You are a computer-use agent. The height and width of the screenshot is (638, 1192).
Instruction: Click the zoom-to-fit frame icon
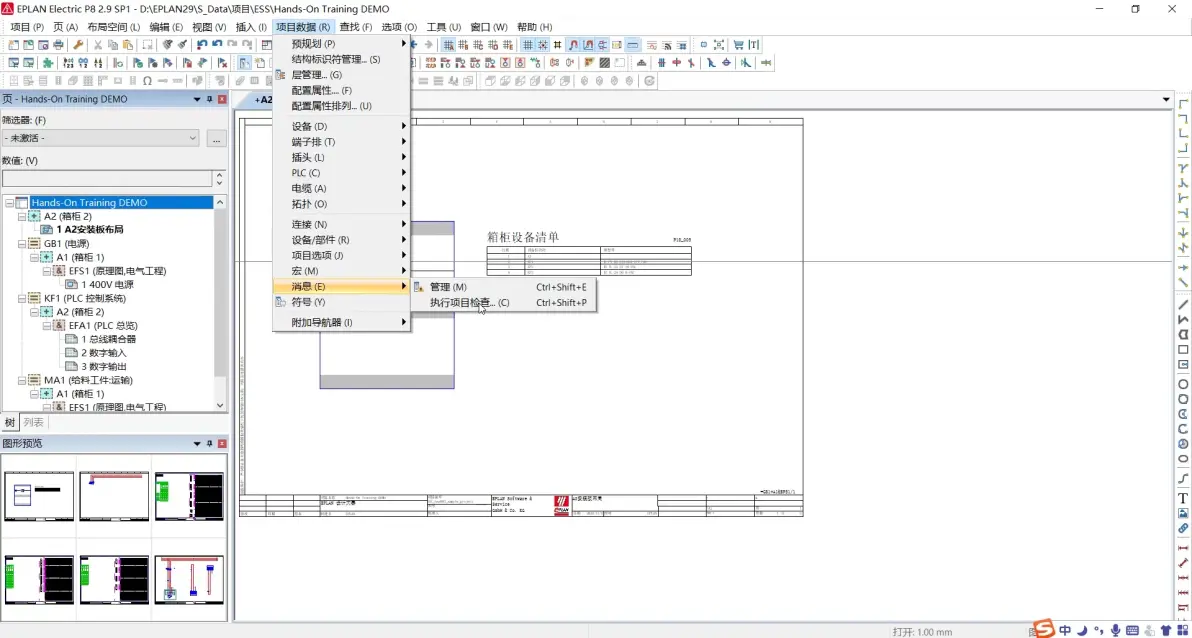click(x=718, y=45)
